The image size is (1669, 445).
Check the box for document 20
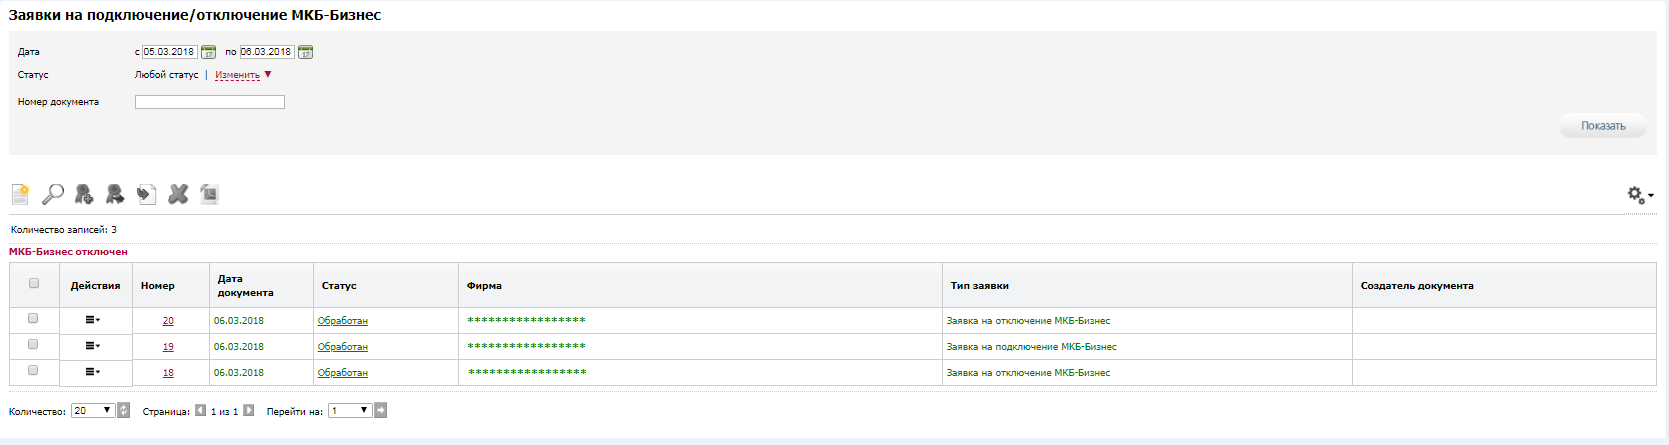(x=33, y=318)
